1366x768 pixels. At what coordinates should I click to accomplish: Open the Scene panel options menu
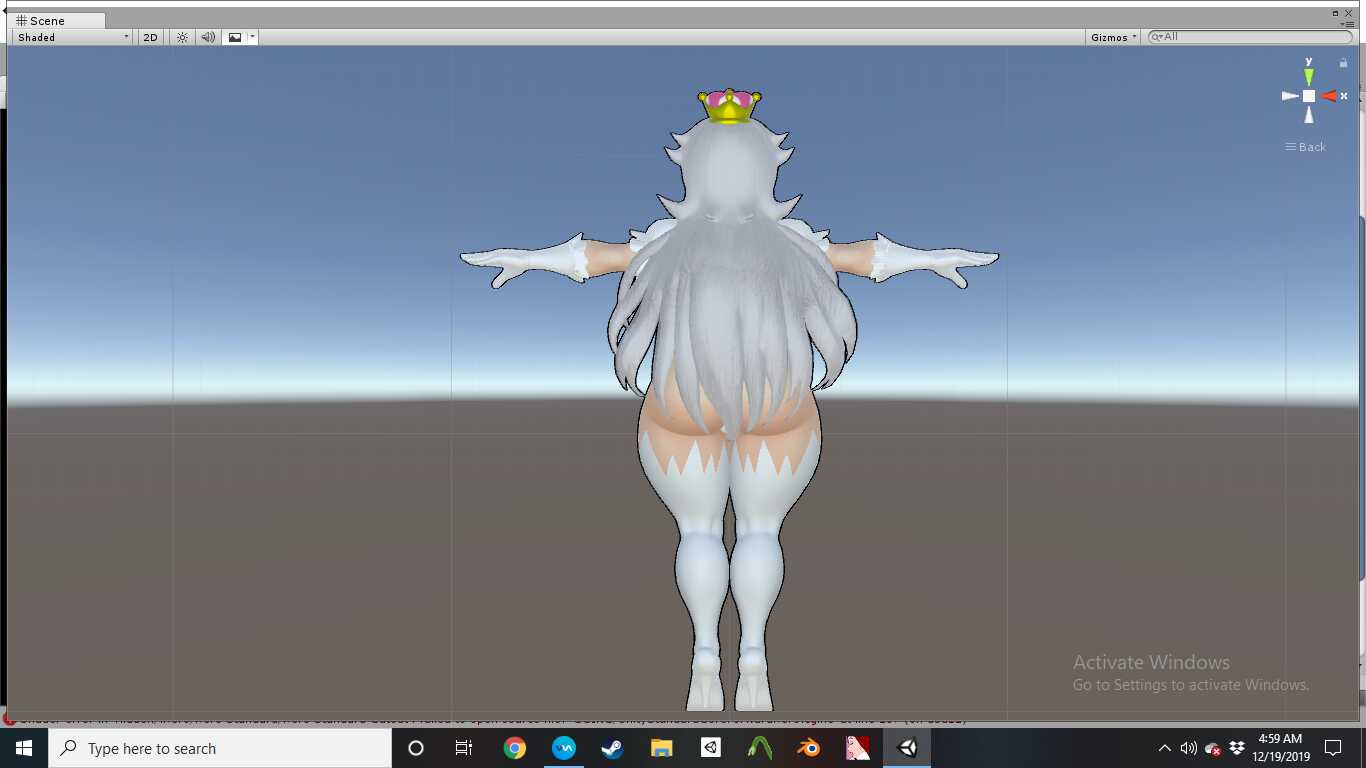tap(1336, 13)
